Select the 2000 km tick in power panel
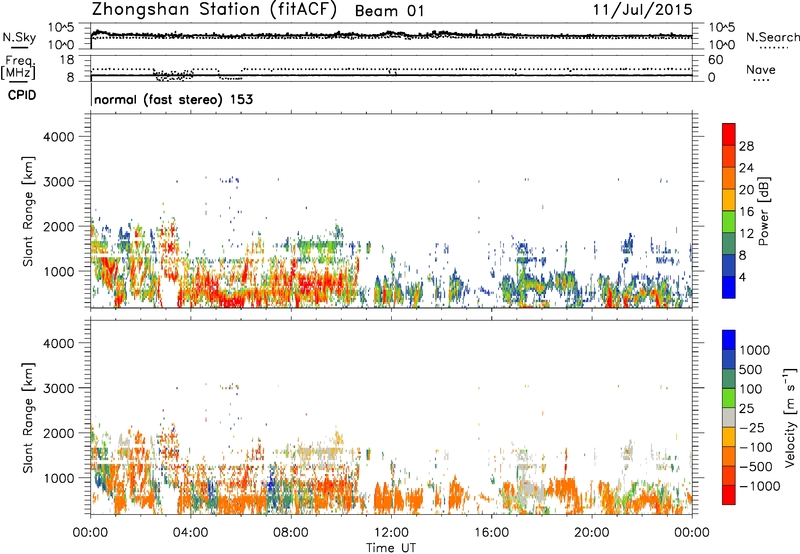800x554 pixels. tap(59, 226)
